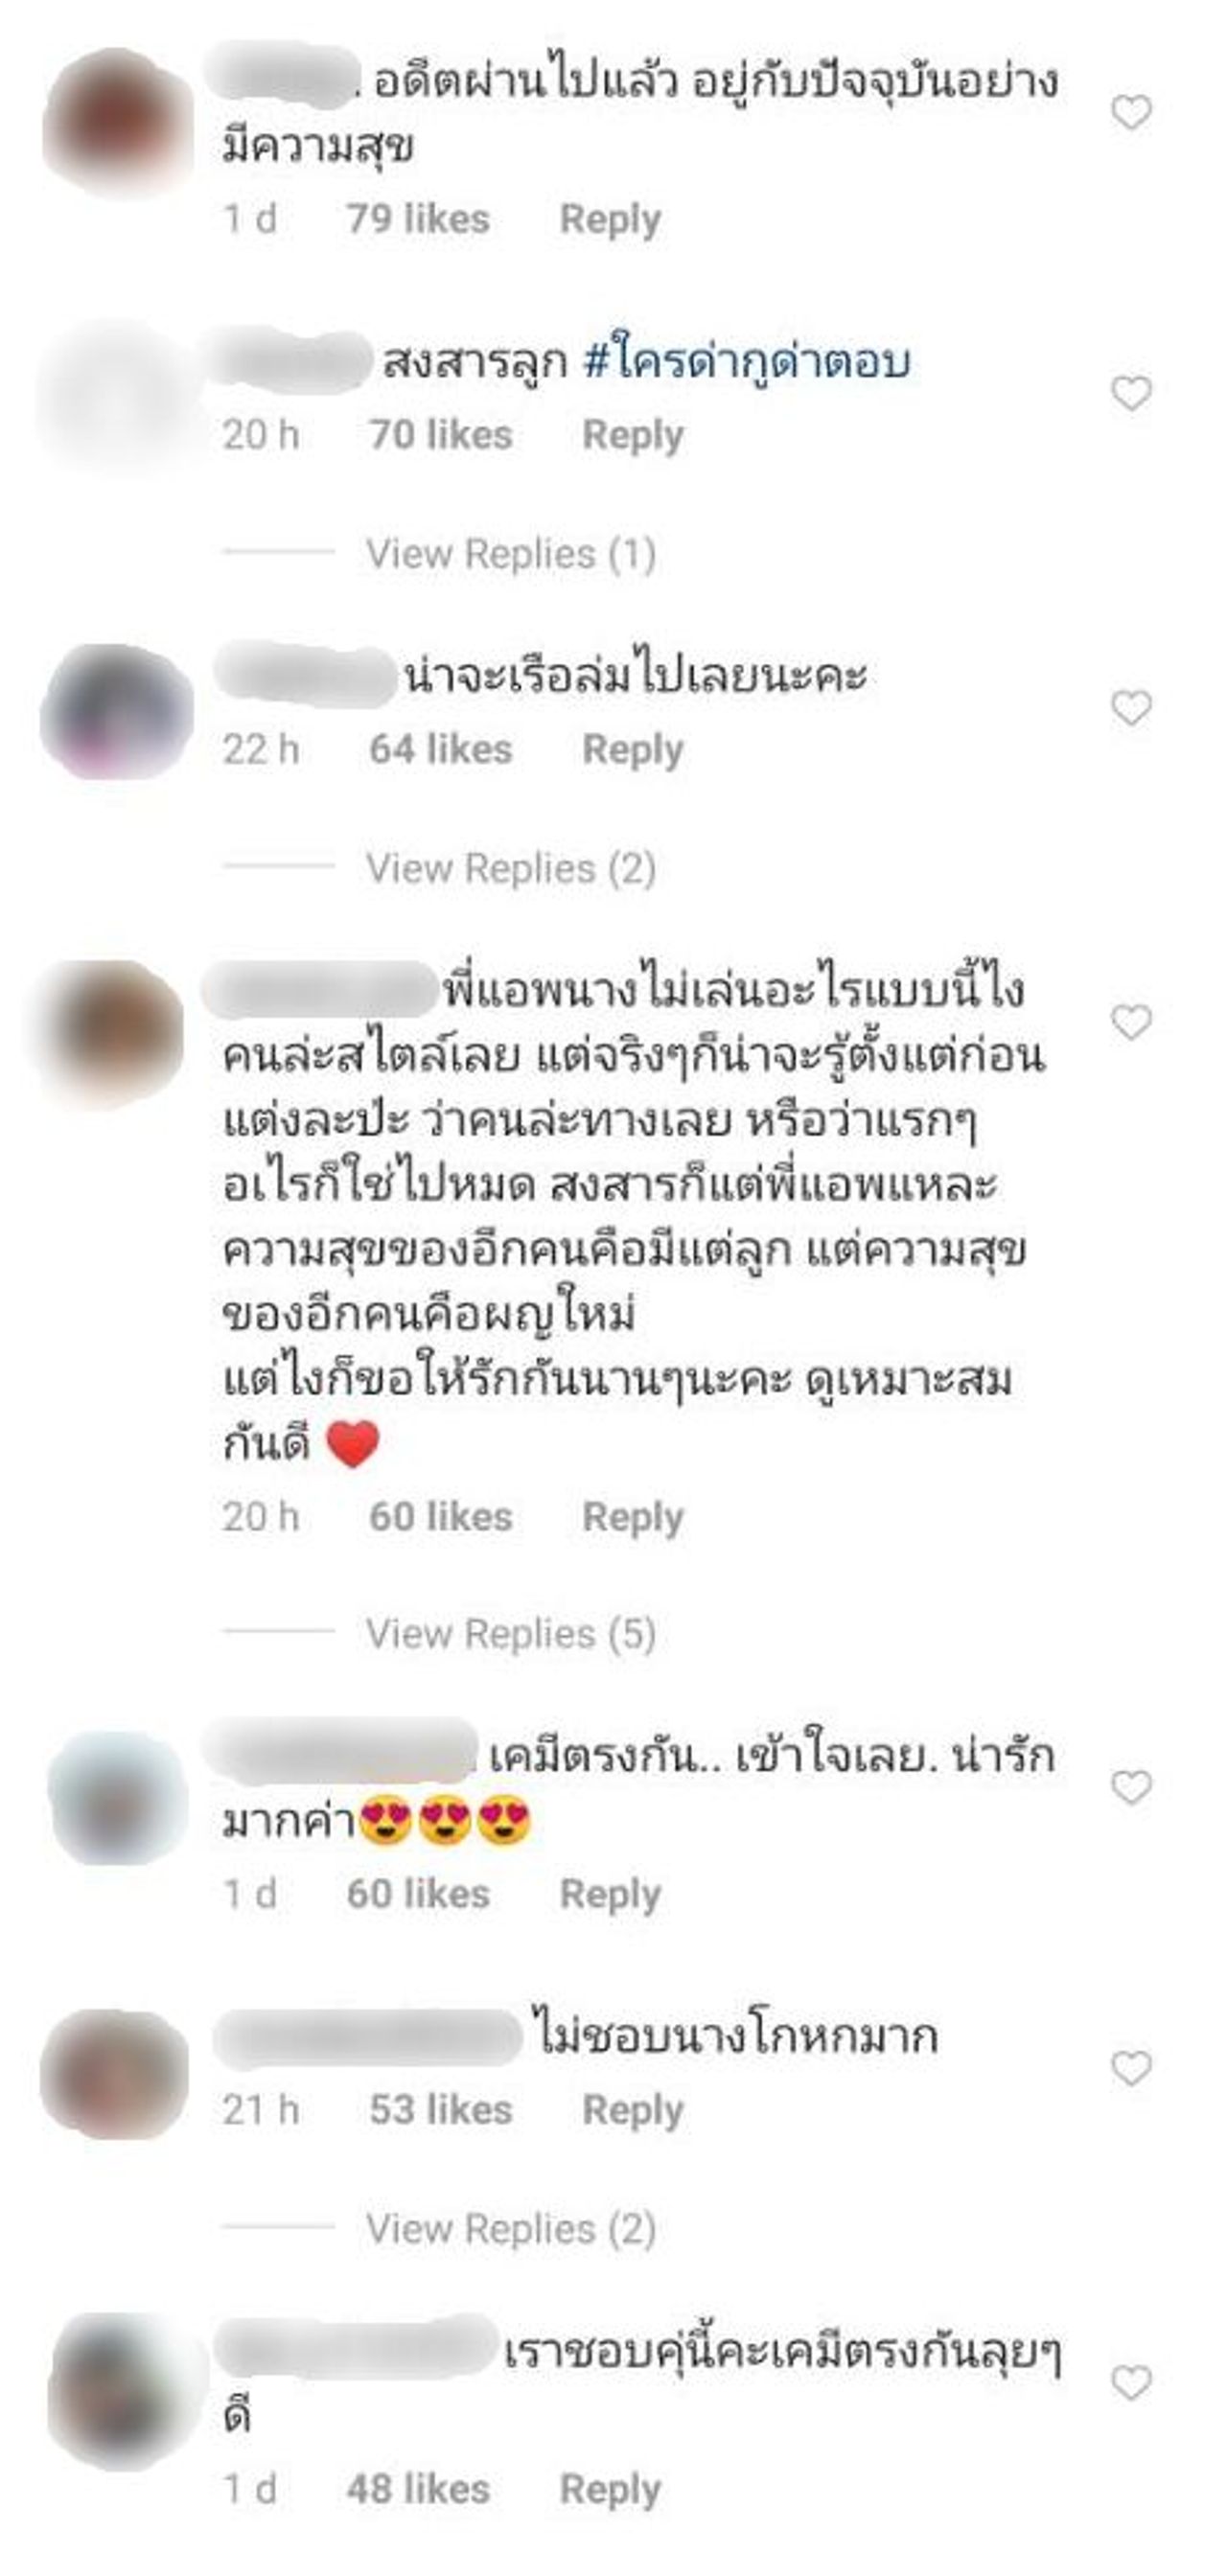Image resolution: width=1227 pixels, height=2576 pixels.
Task: Like the comment with three heart-eyes emojis
Action: tap(1131, 1787)
